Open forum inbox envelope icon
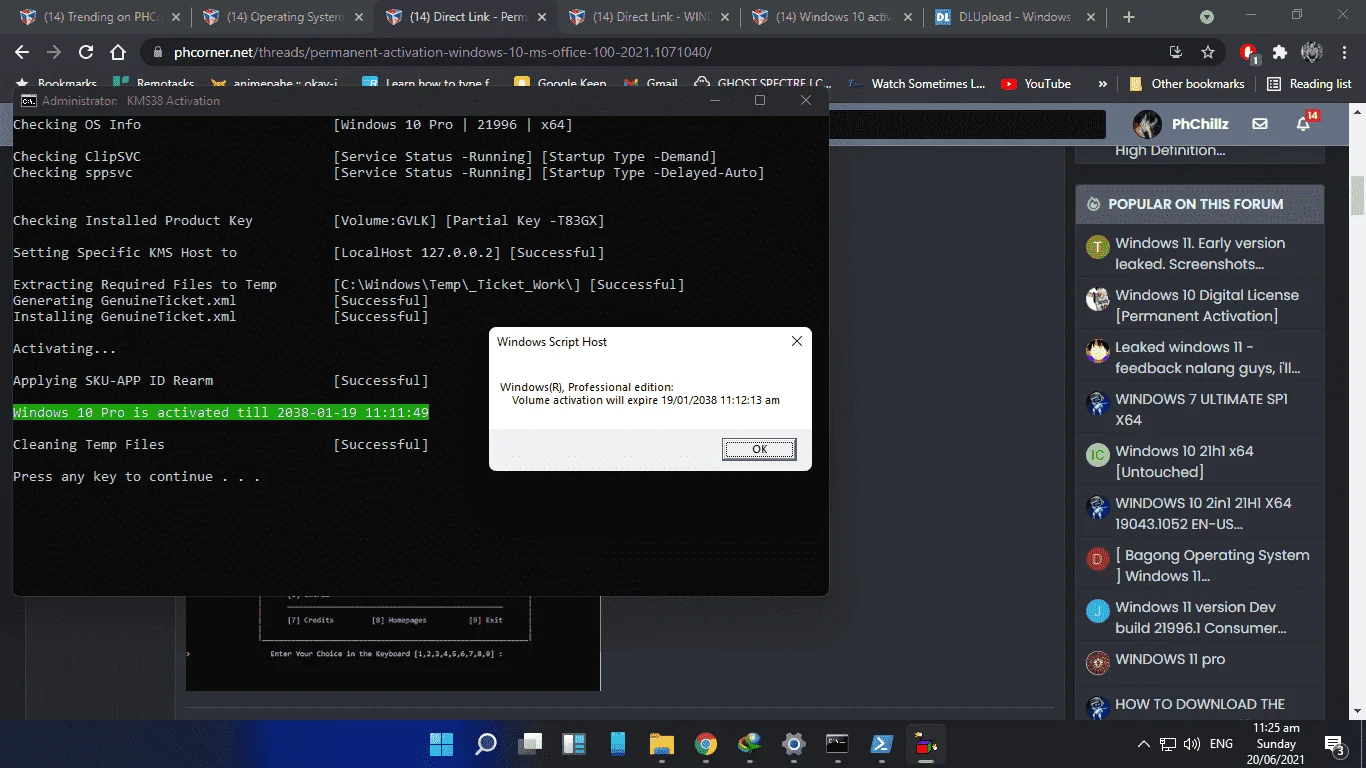Viewport: 1366px width, 768px height. coord(1260,124)
